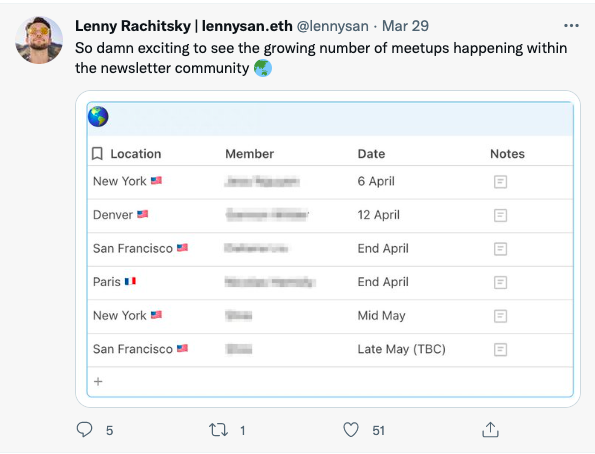Viewport: 595px width, 454px height.
Task: Open the share upload icon
Action: (490, 430)
